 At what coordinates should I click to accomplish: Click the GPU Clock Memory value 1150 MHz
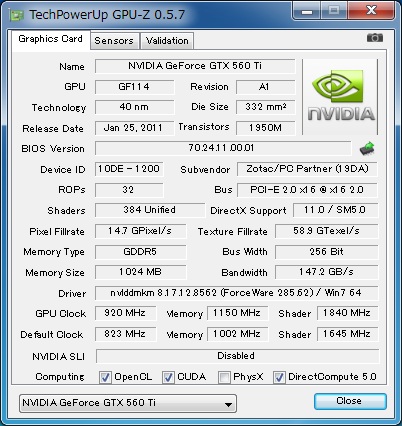[x=237, y=313]
